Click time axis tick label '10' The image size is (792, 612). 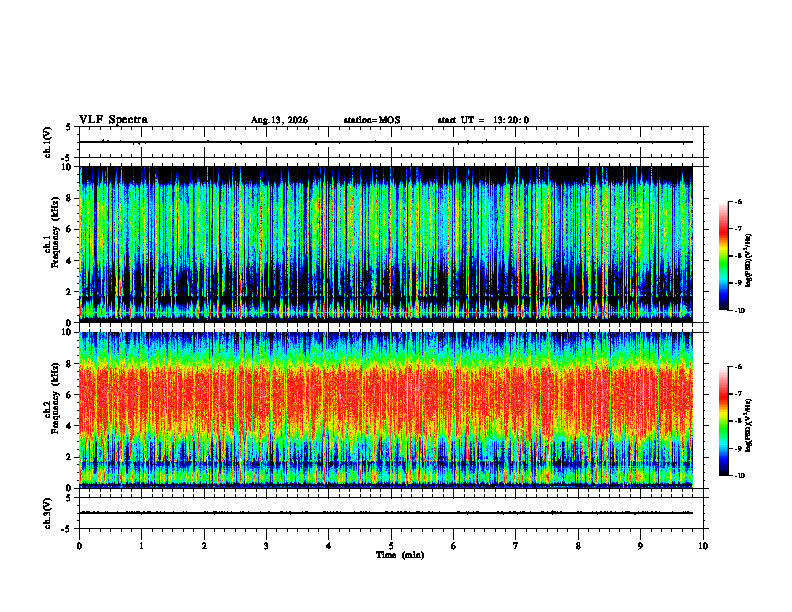pos(703,546)
